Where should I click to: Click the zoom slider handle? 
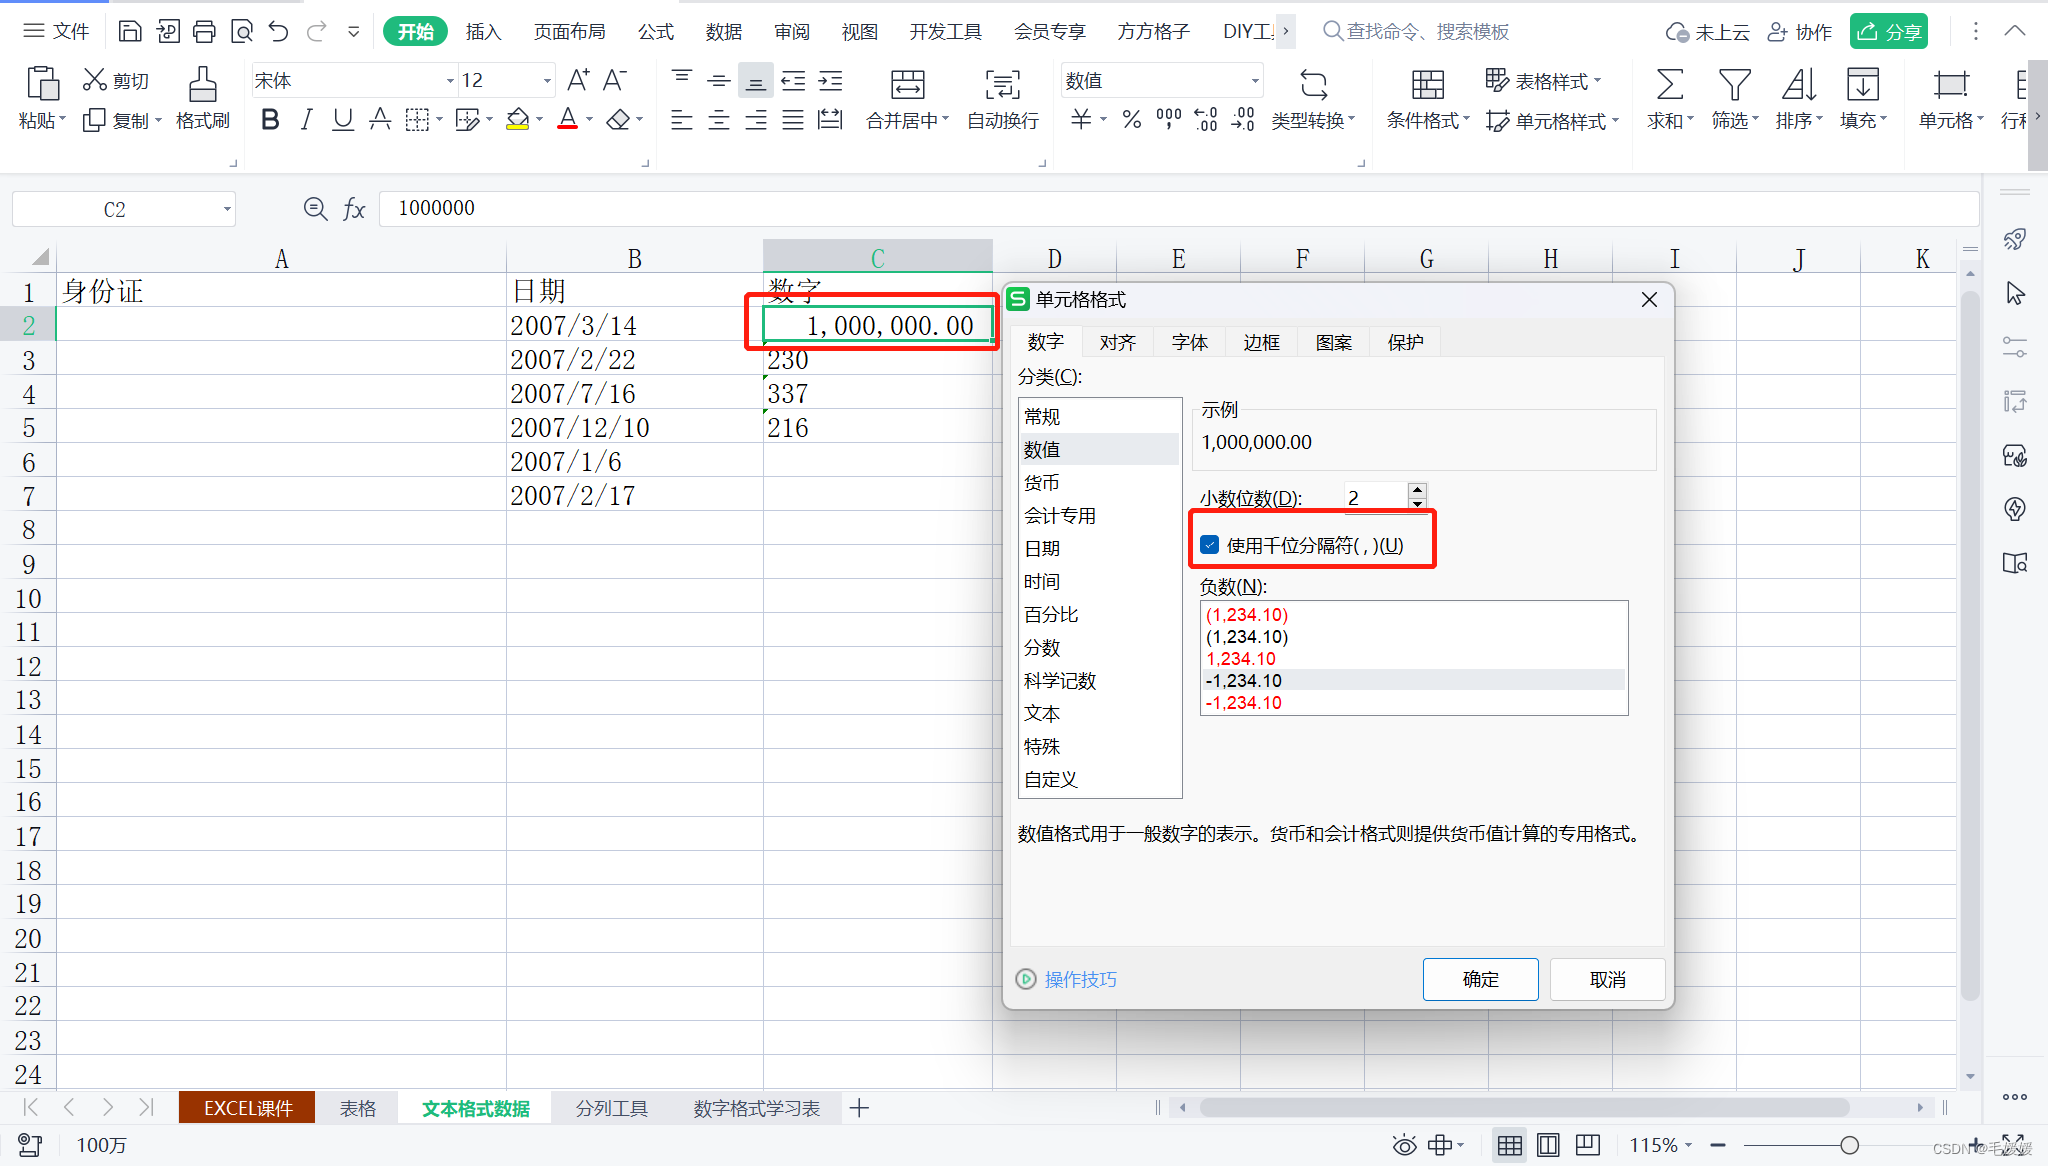click(1849, 1145)
